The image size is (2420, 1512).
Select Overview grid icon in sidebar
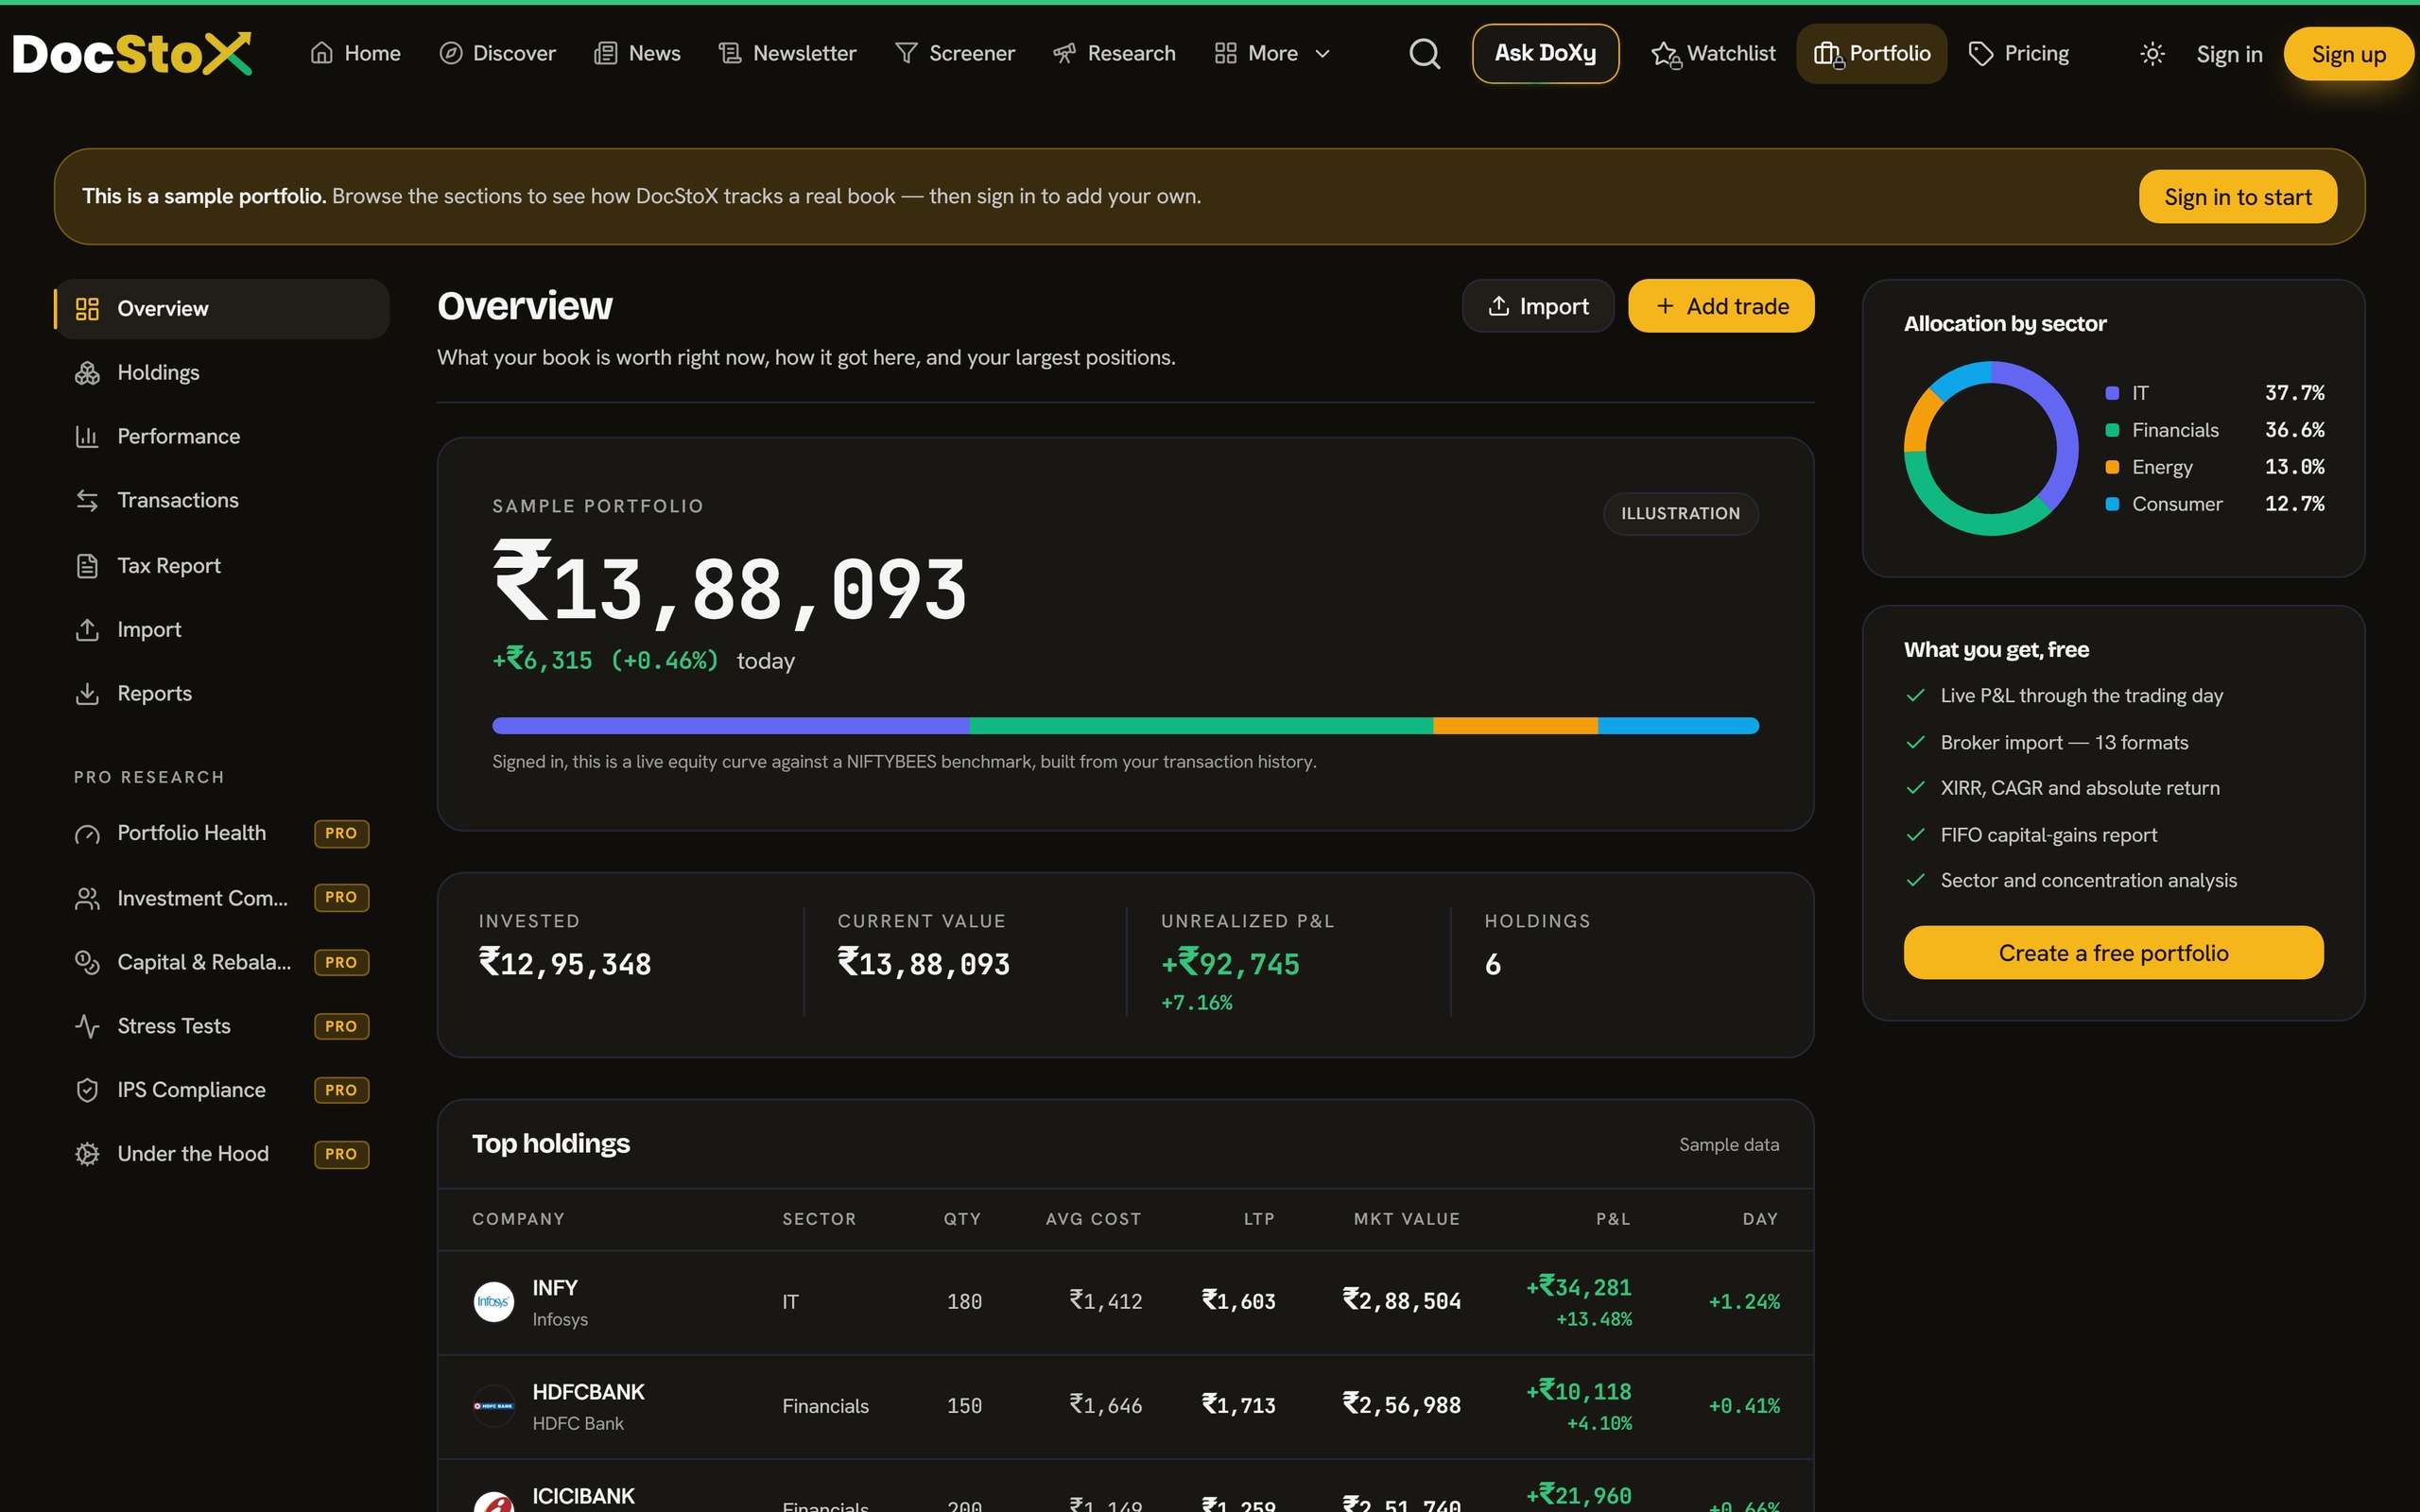pyautogui.click(x=87, y=309)
